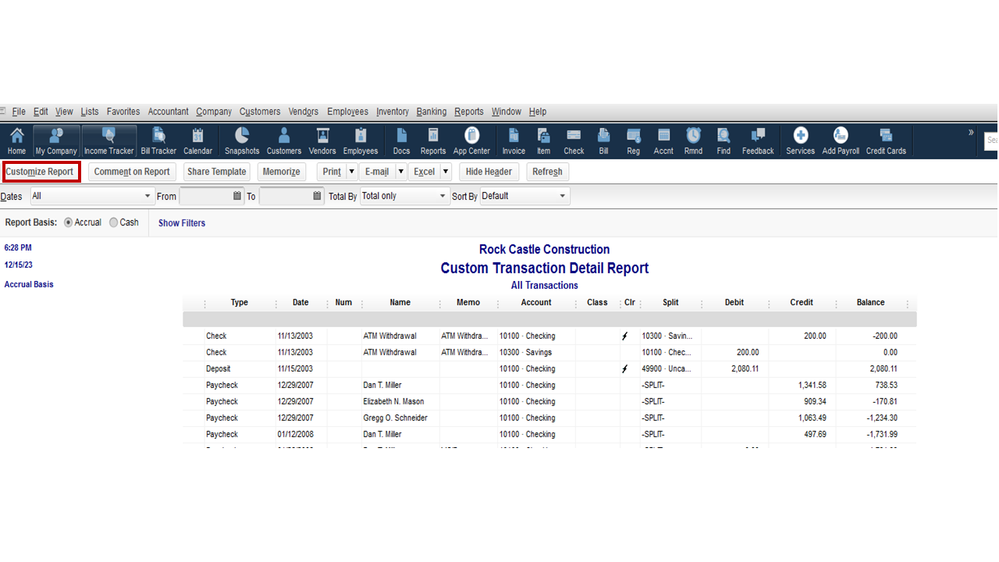This screenshot has height=562, width=999.
Task: Open the Calendar icon
Action: point(198,141)
